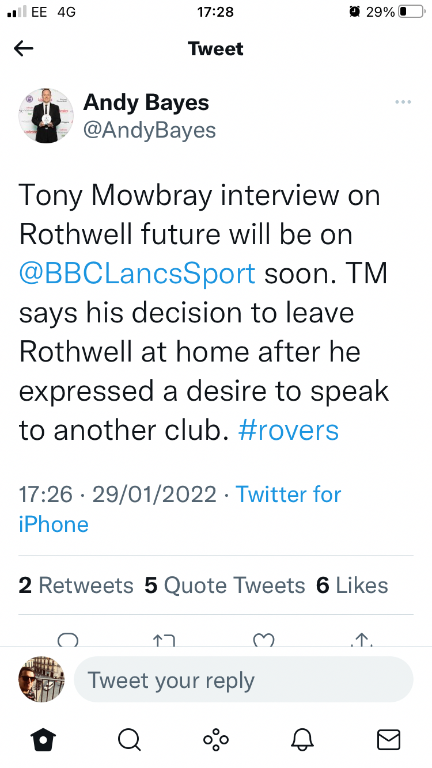This screenshot has width=432, height=768.
Task: View the 2 Retweets list
Action: [76, 585]
